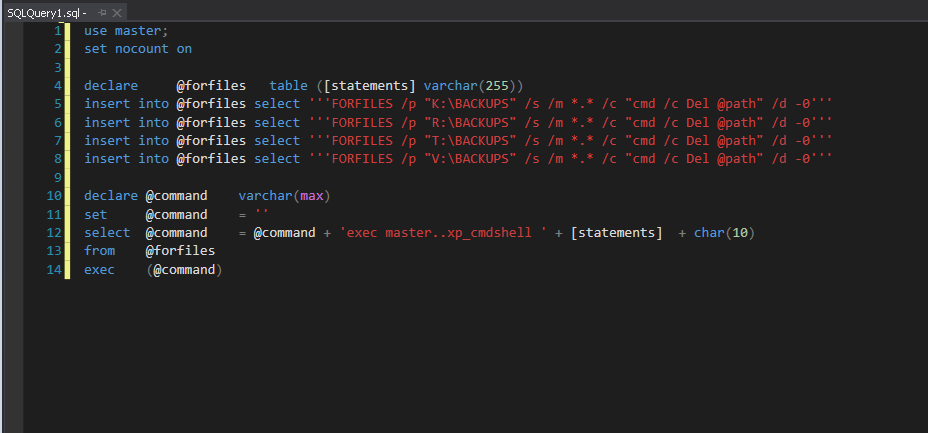Image resolution: width=928 pixels, height=433 pixels.
Task: Click line number 3 in the gutter
Action: click(x=57, y=67)
